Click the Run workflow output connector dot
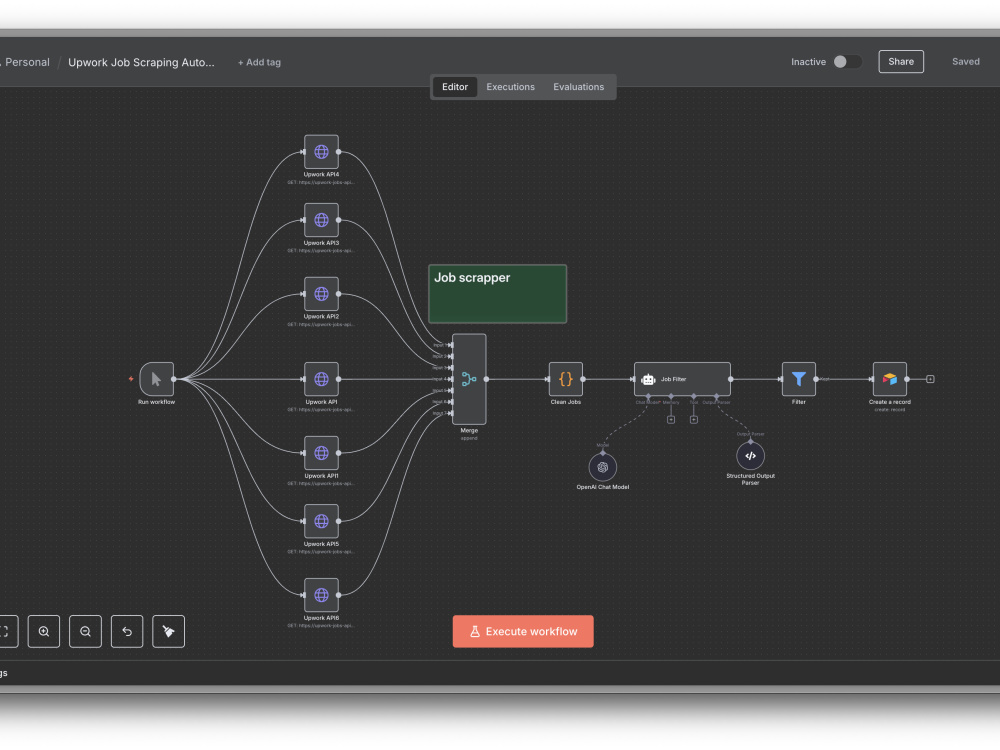The image size is (1000, 750). 173,379
